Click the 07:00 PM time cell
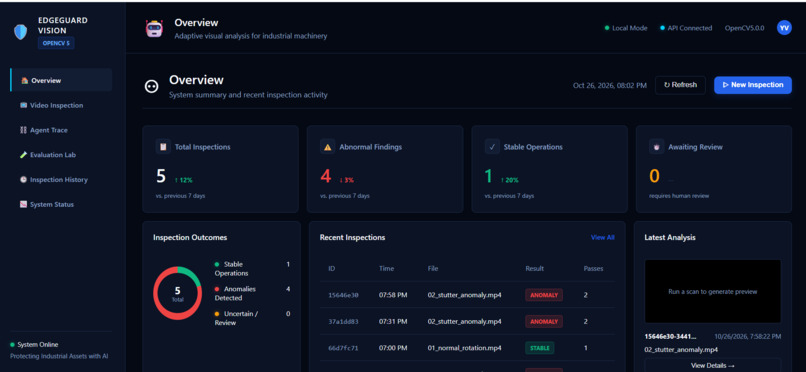 point(393,348)
